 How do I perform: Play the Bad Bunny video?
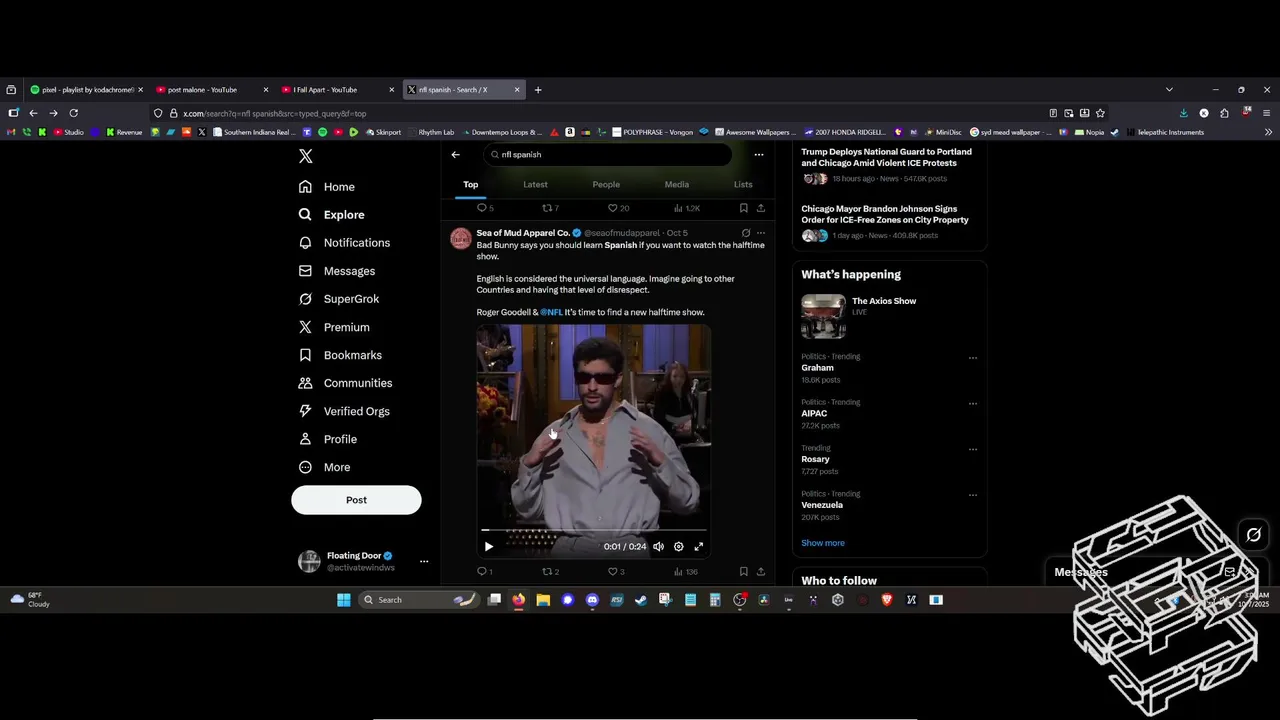click(x=488, y=547)
